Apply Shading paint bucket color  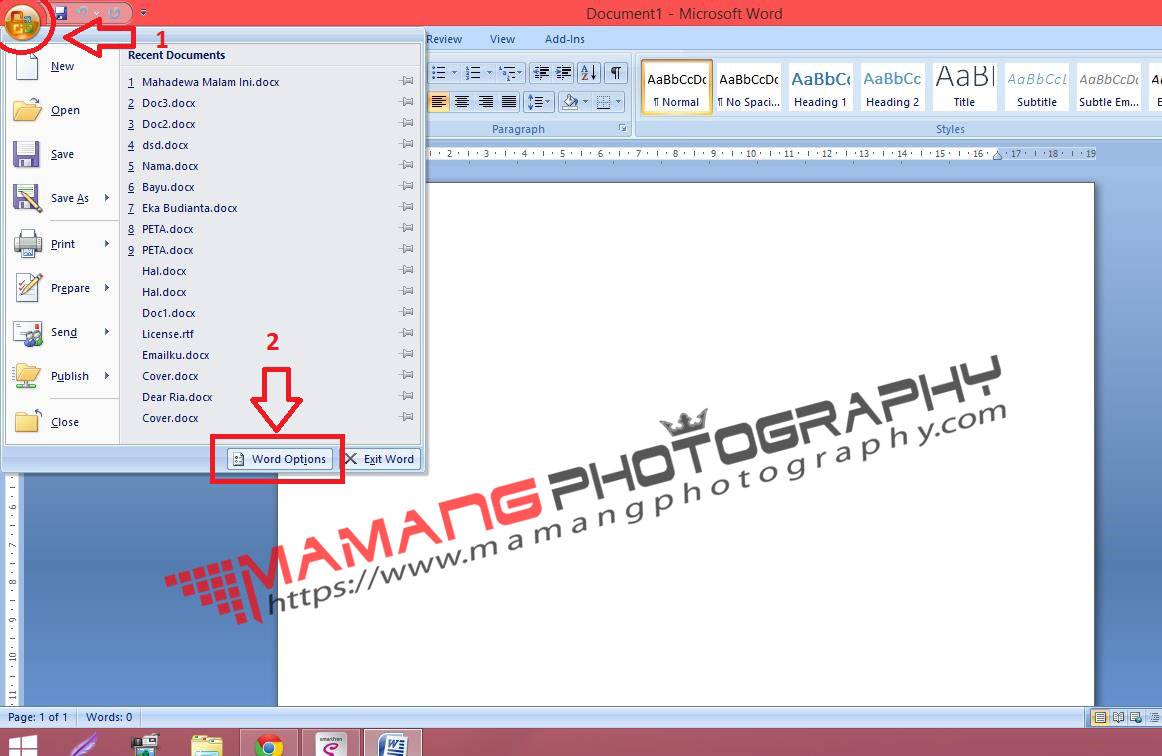point(570,102)
